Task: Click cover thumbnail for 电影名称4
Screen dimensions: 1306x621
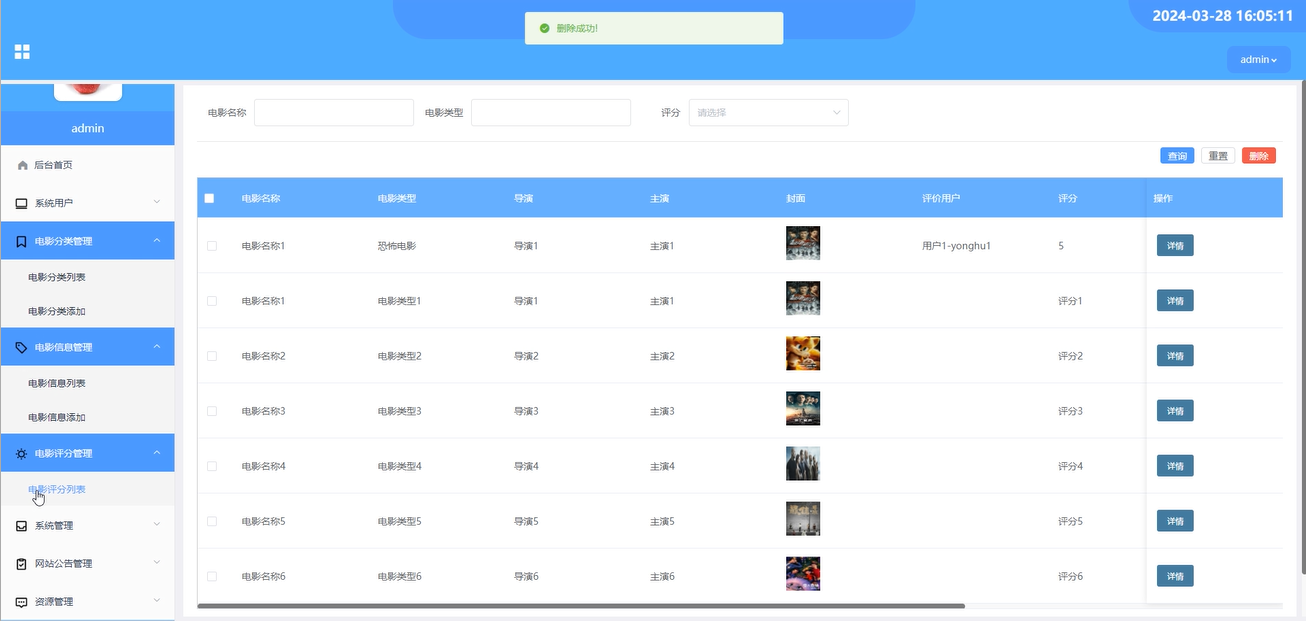Action: coord(803,463)
